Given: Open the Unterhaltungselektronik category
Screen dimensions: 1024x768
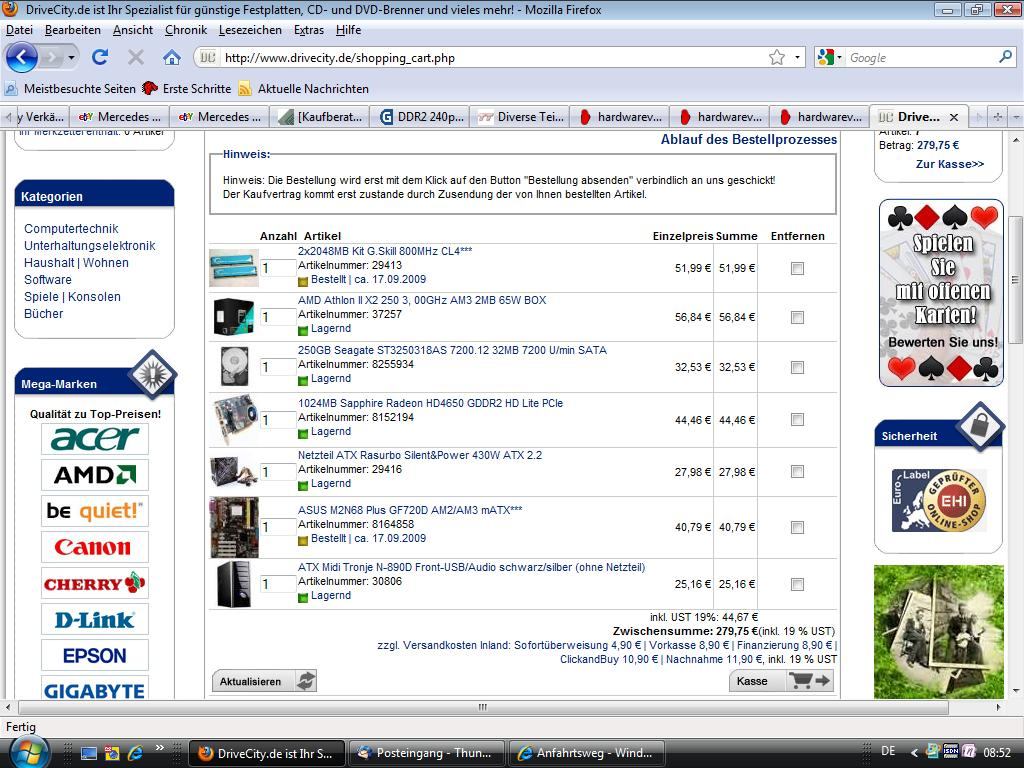Looking at the screenshot, I should [89, 246].
